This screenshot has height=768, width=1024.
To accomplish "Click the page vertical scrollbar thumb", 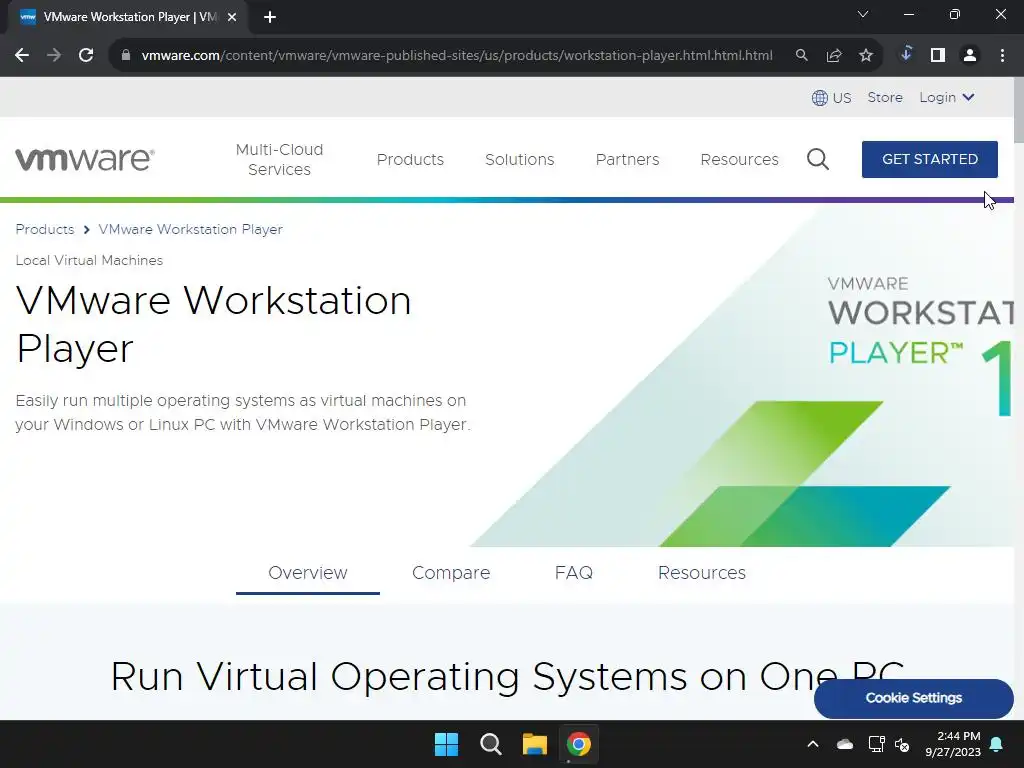I will 1019,110.
